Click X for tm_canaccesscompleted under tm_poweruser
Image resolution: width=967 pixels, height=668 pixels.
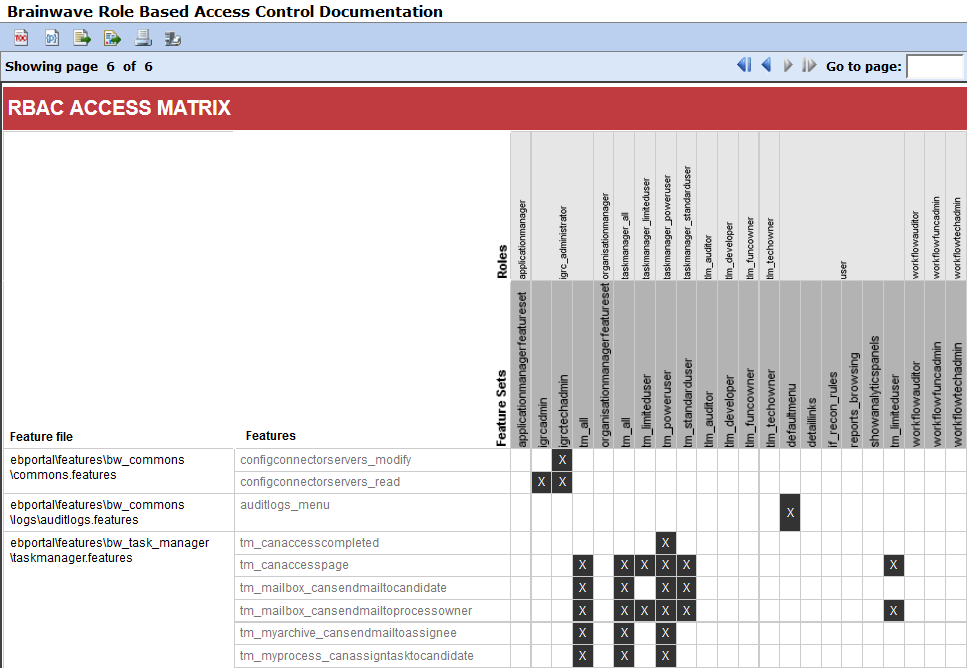click(x=665, y=543)
